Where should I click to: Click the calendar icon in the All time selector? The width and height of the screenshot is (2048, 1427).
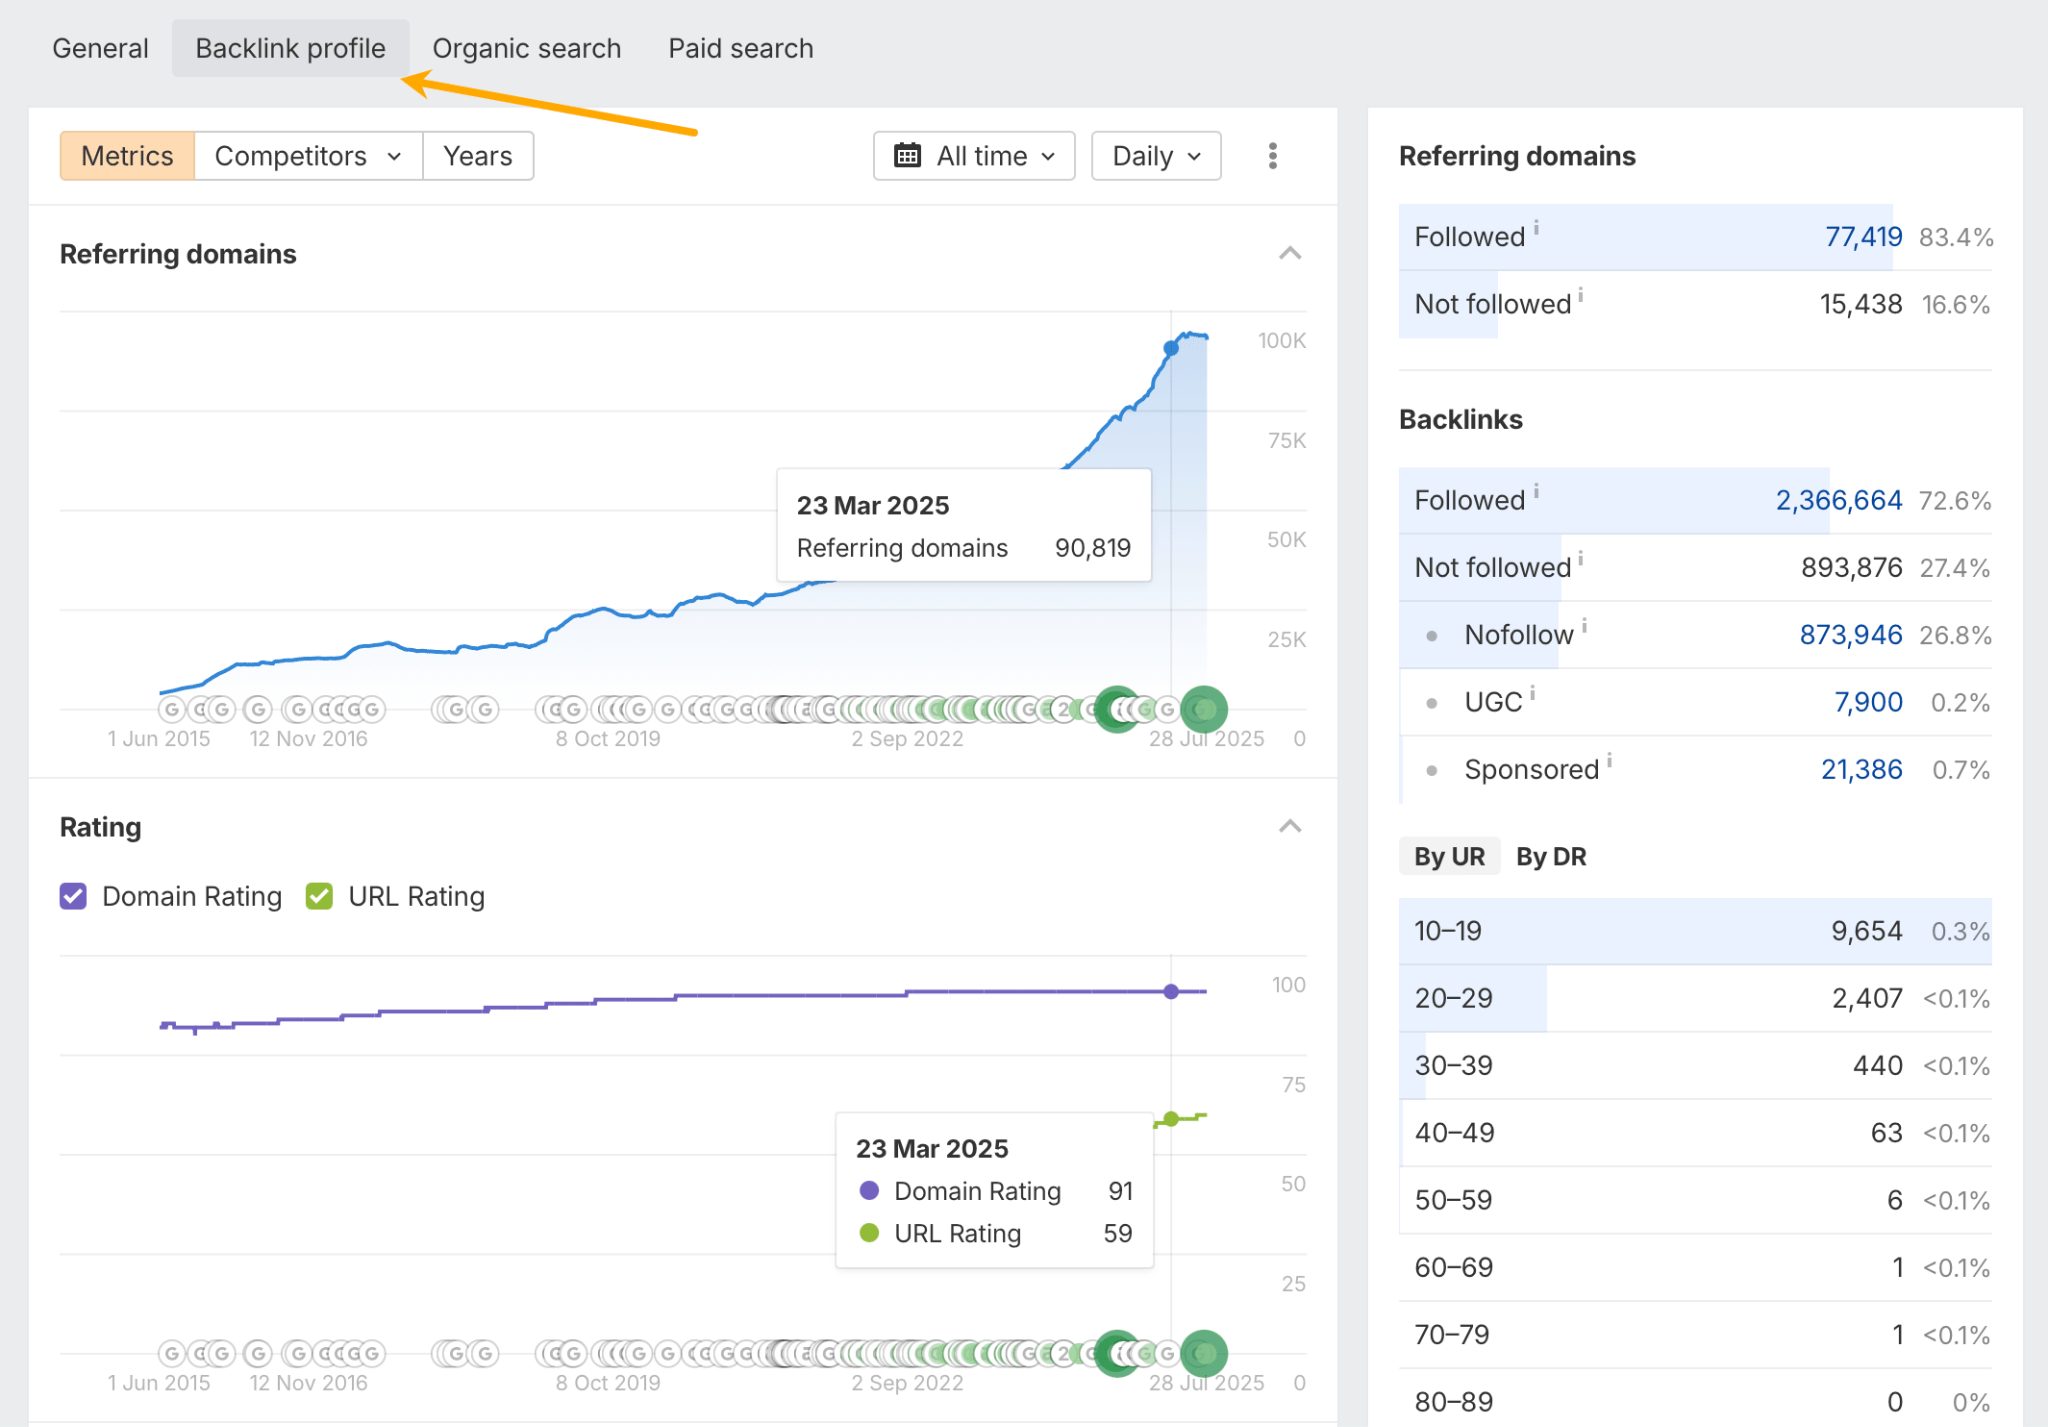pyautogui.click(x=908, y=156)
